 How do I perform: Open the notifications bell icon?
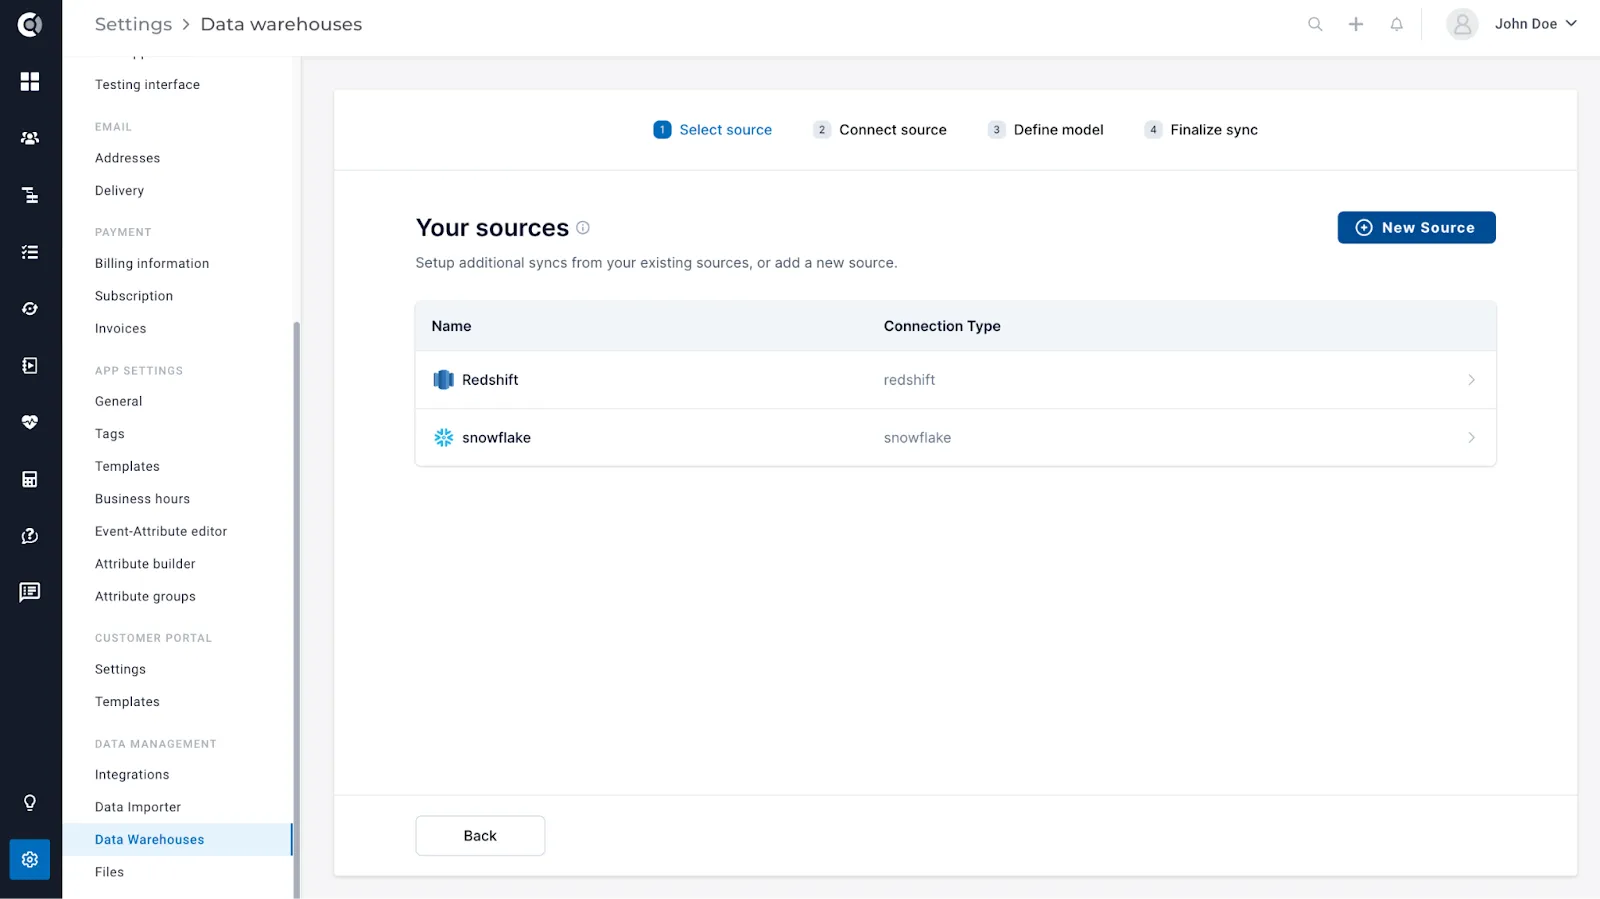[x=1397, y=24]
